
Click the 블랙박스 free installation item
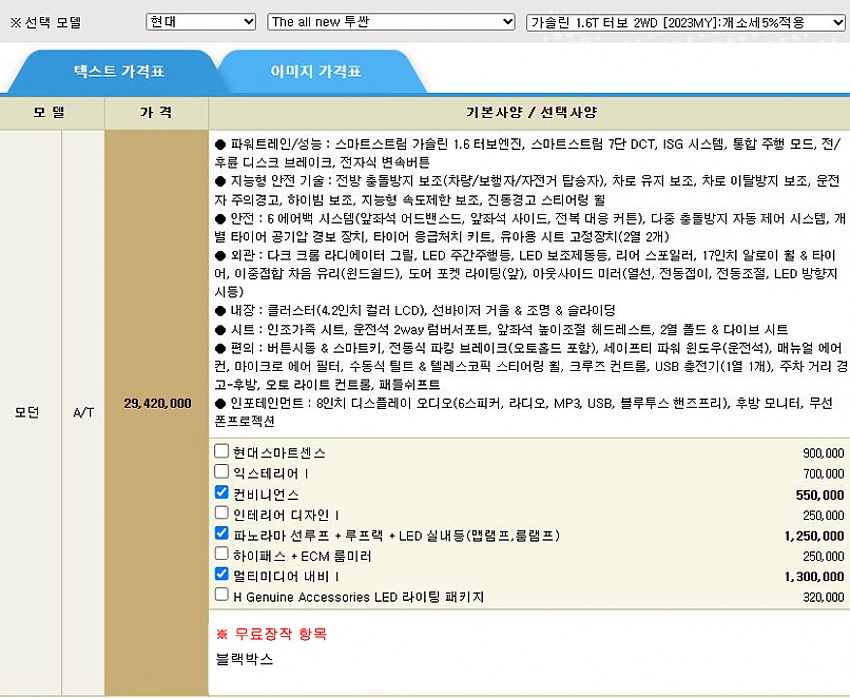pos(244,659)
